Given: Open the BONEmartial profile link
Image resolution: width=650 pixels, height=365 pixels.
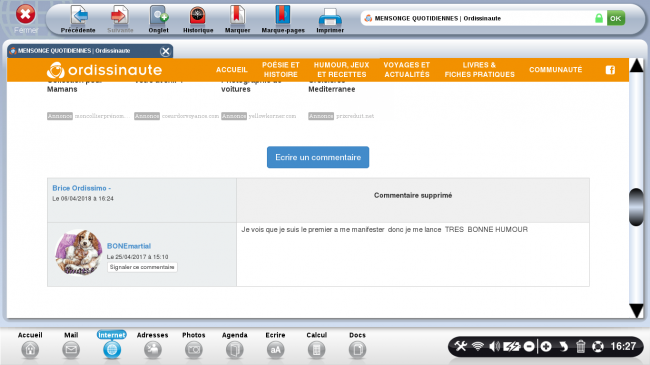Looking at the screenshot, I should point(129,246).
